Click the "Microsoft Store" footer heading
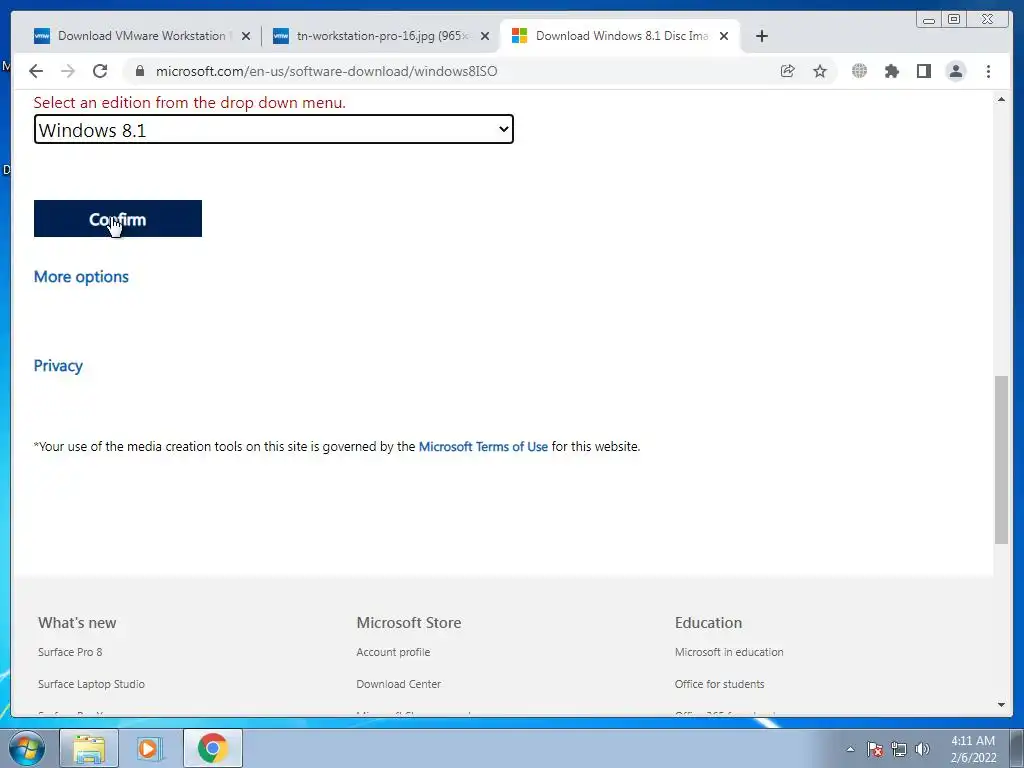 409,622
